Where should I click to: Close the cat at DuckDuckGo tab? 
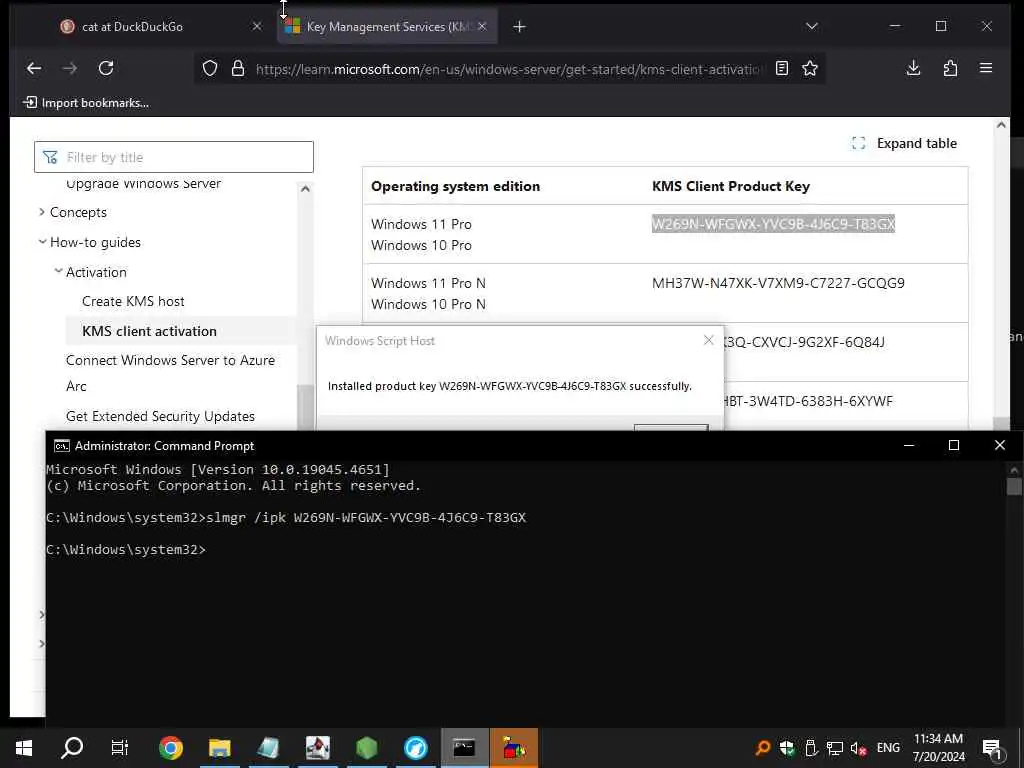(257, 26)
